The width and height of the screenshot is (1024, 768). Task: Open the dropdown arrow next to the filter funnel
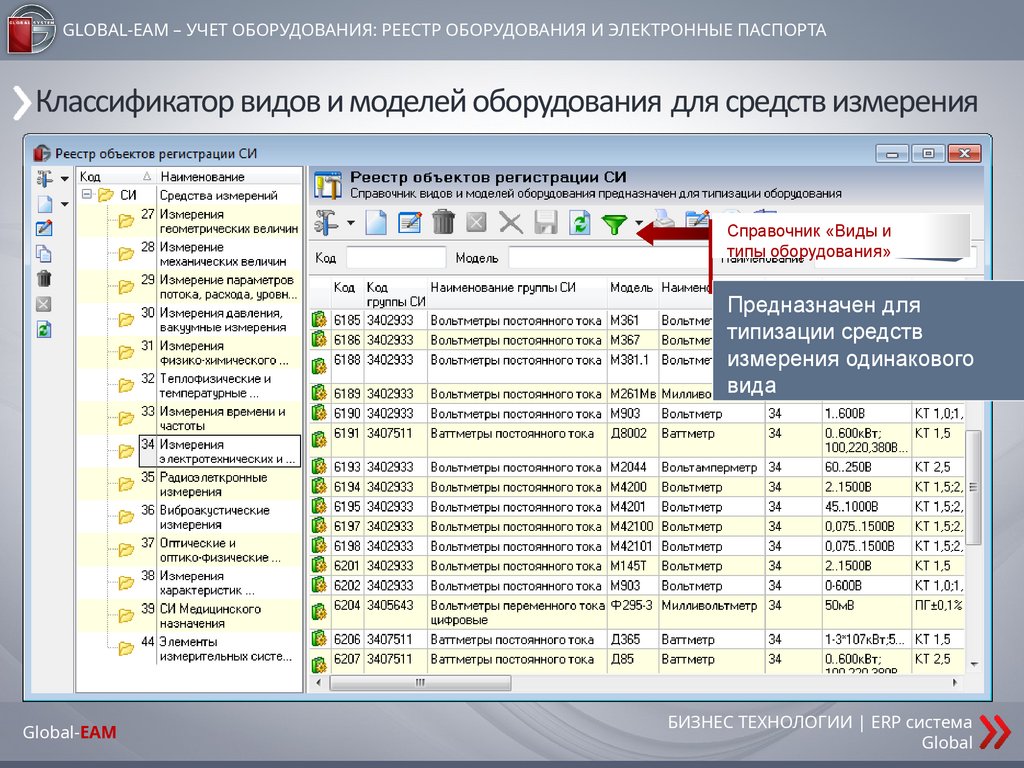pyautogui.click(x=638, y=223)
